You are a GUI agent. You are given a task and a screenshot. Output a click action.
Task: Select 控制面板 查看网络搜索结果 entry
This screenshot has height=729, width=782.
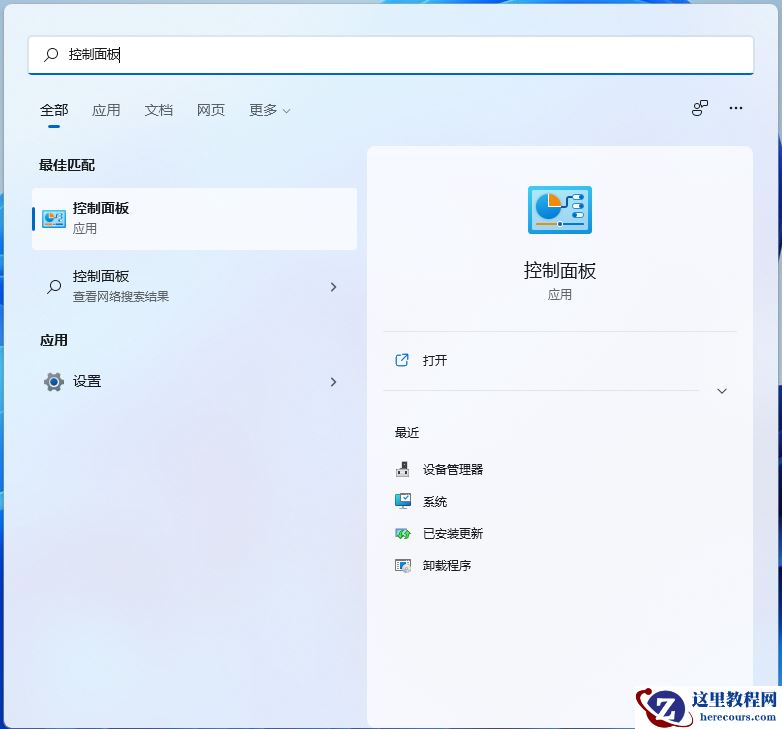[195, 287]
